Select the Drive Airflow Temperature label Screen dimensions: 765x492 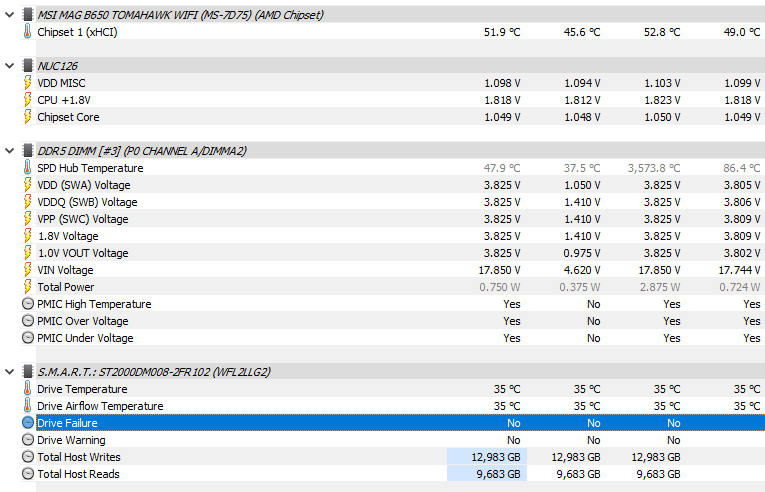(x=101, y=406)
